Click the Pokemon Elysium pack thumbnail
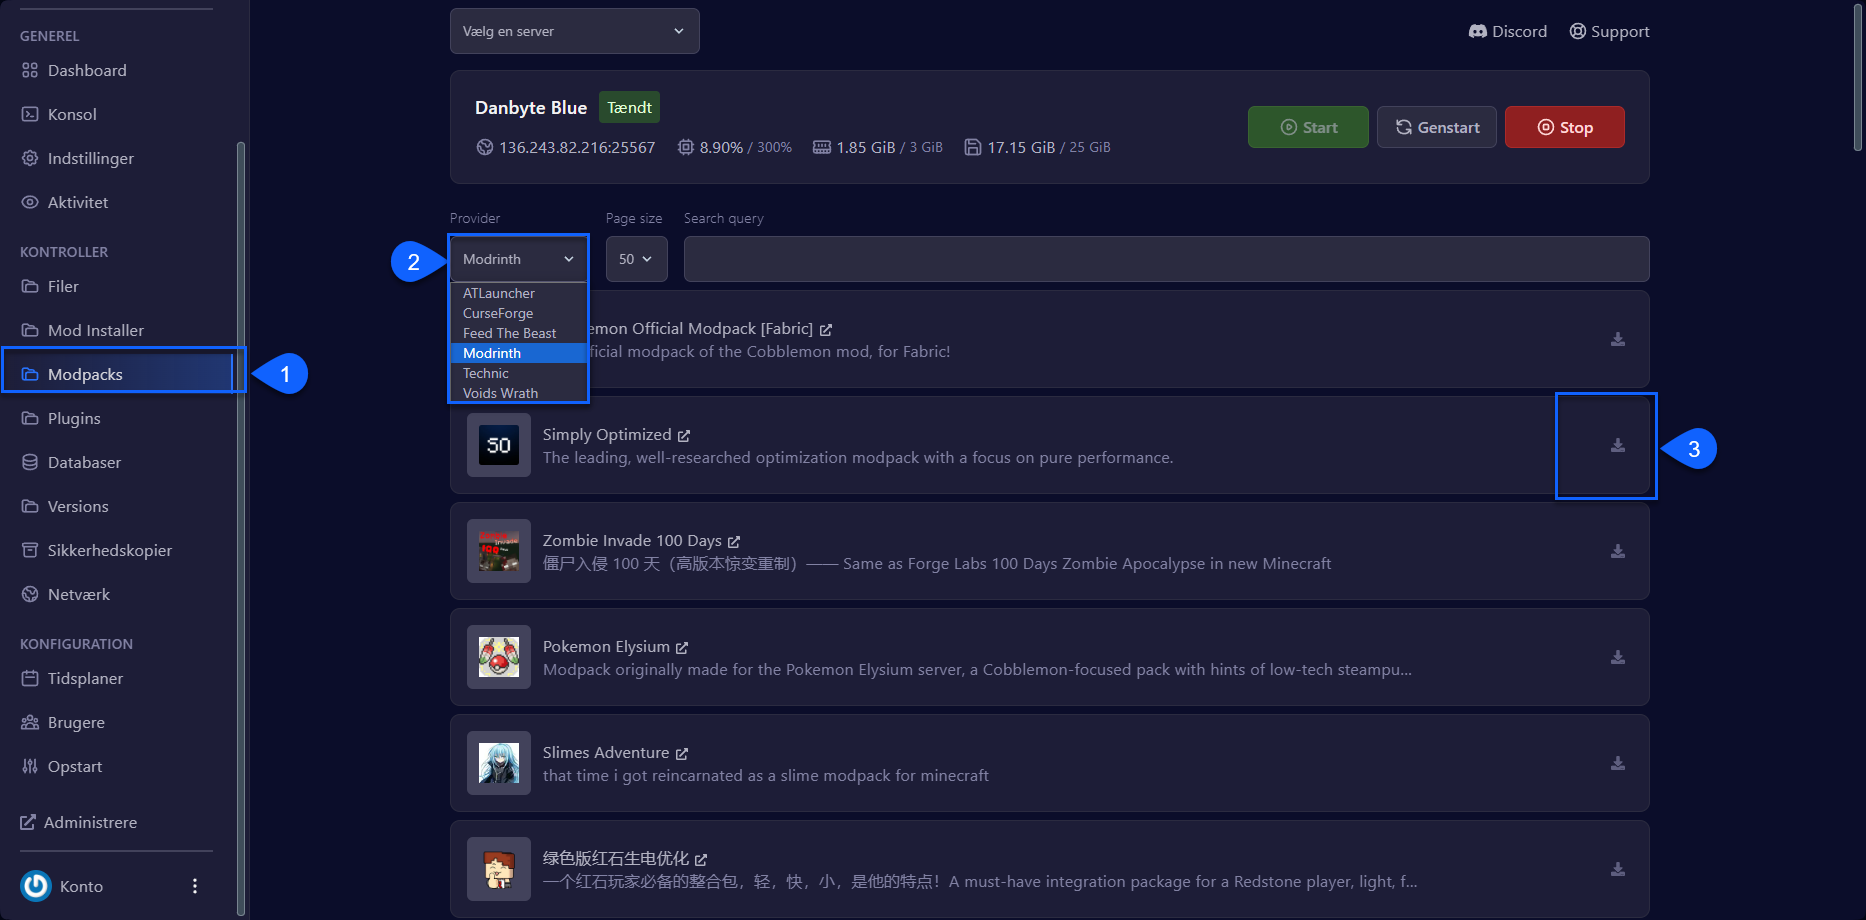The width and height of the screenshot is (1866, 920). [499, 657]
